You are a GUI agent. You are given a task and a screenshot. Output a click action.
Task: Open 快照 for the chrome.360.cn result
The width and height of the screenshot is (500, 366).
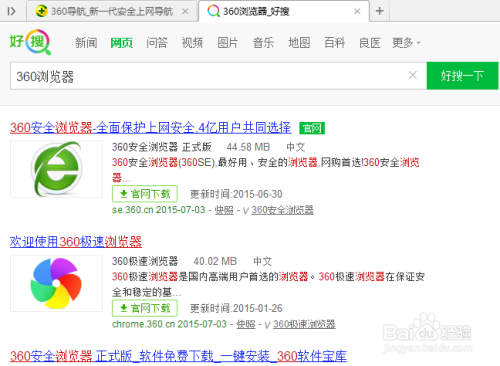[x=246, y=324]
